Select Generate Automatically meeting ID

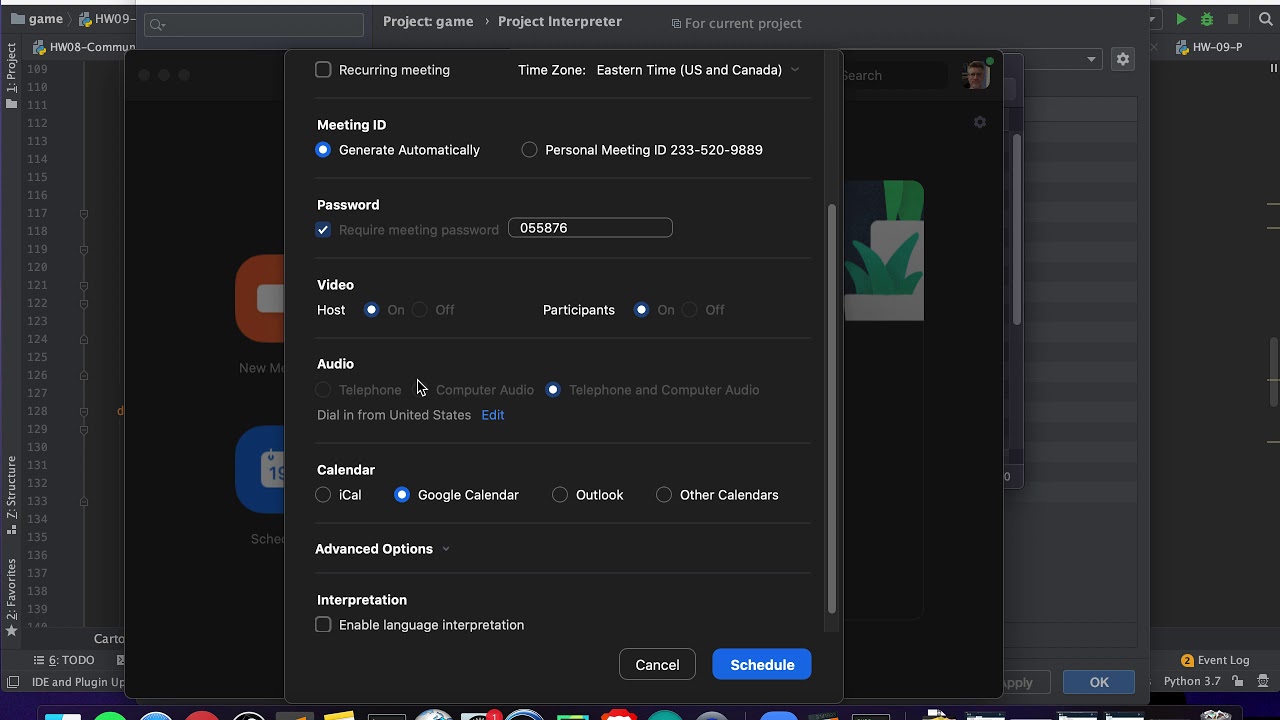coord(323,150)
